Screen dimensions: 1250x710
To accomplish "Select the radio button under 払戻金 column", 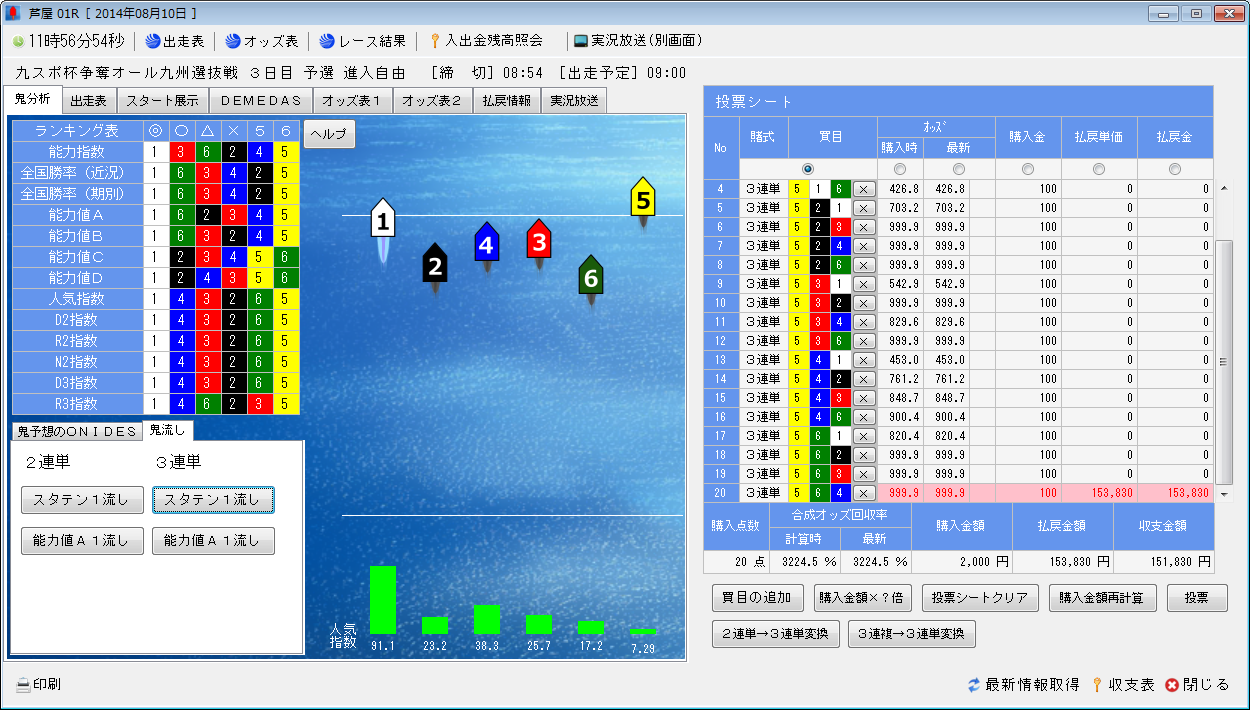I will (x=1175, y=168).
